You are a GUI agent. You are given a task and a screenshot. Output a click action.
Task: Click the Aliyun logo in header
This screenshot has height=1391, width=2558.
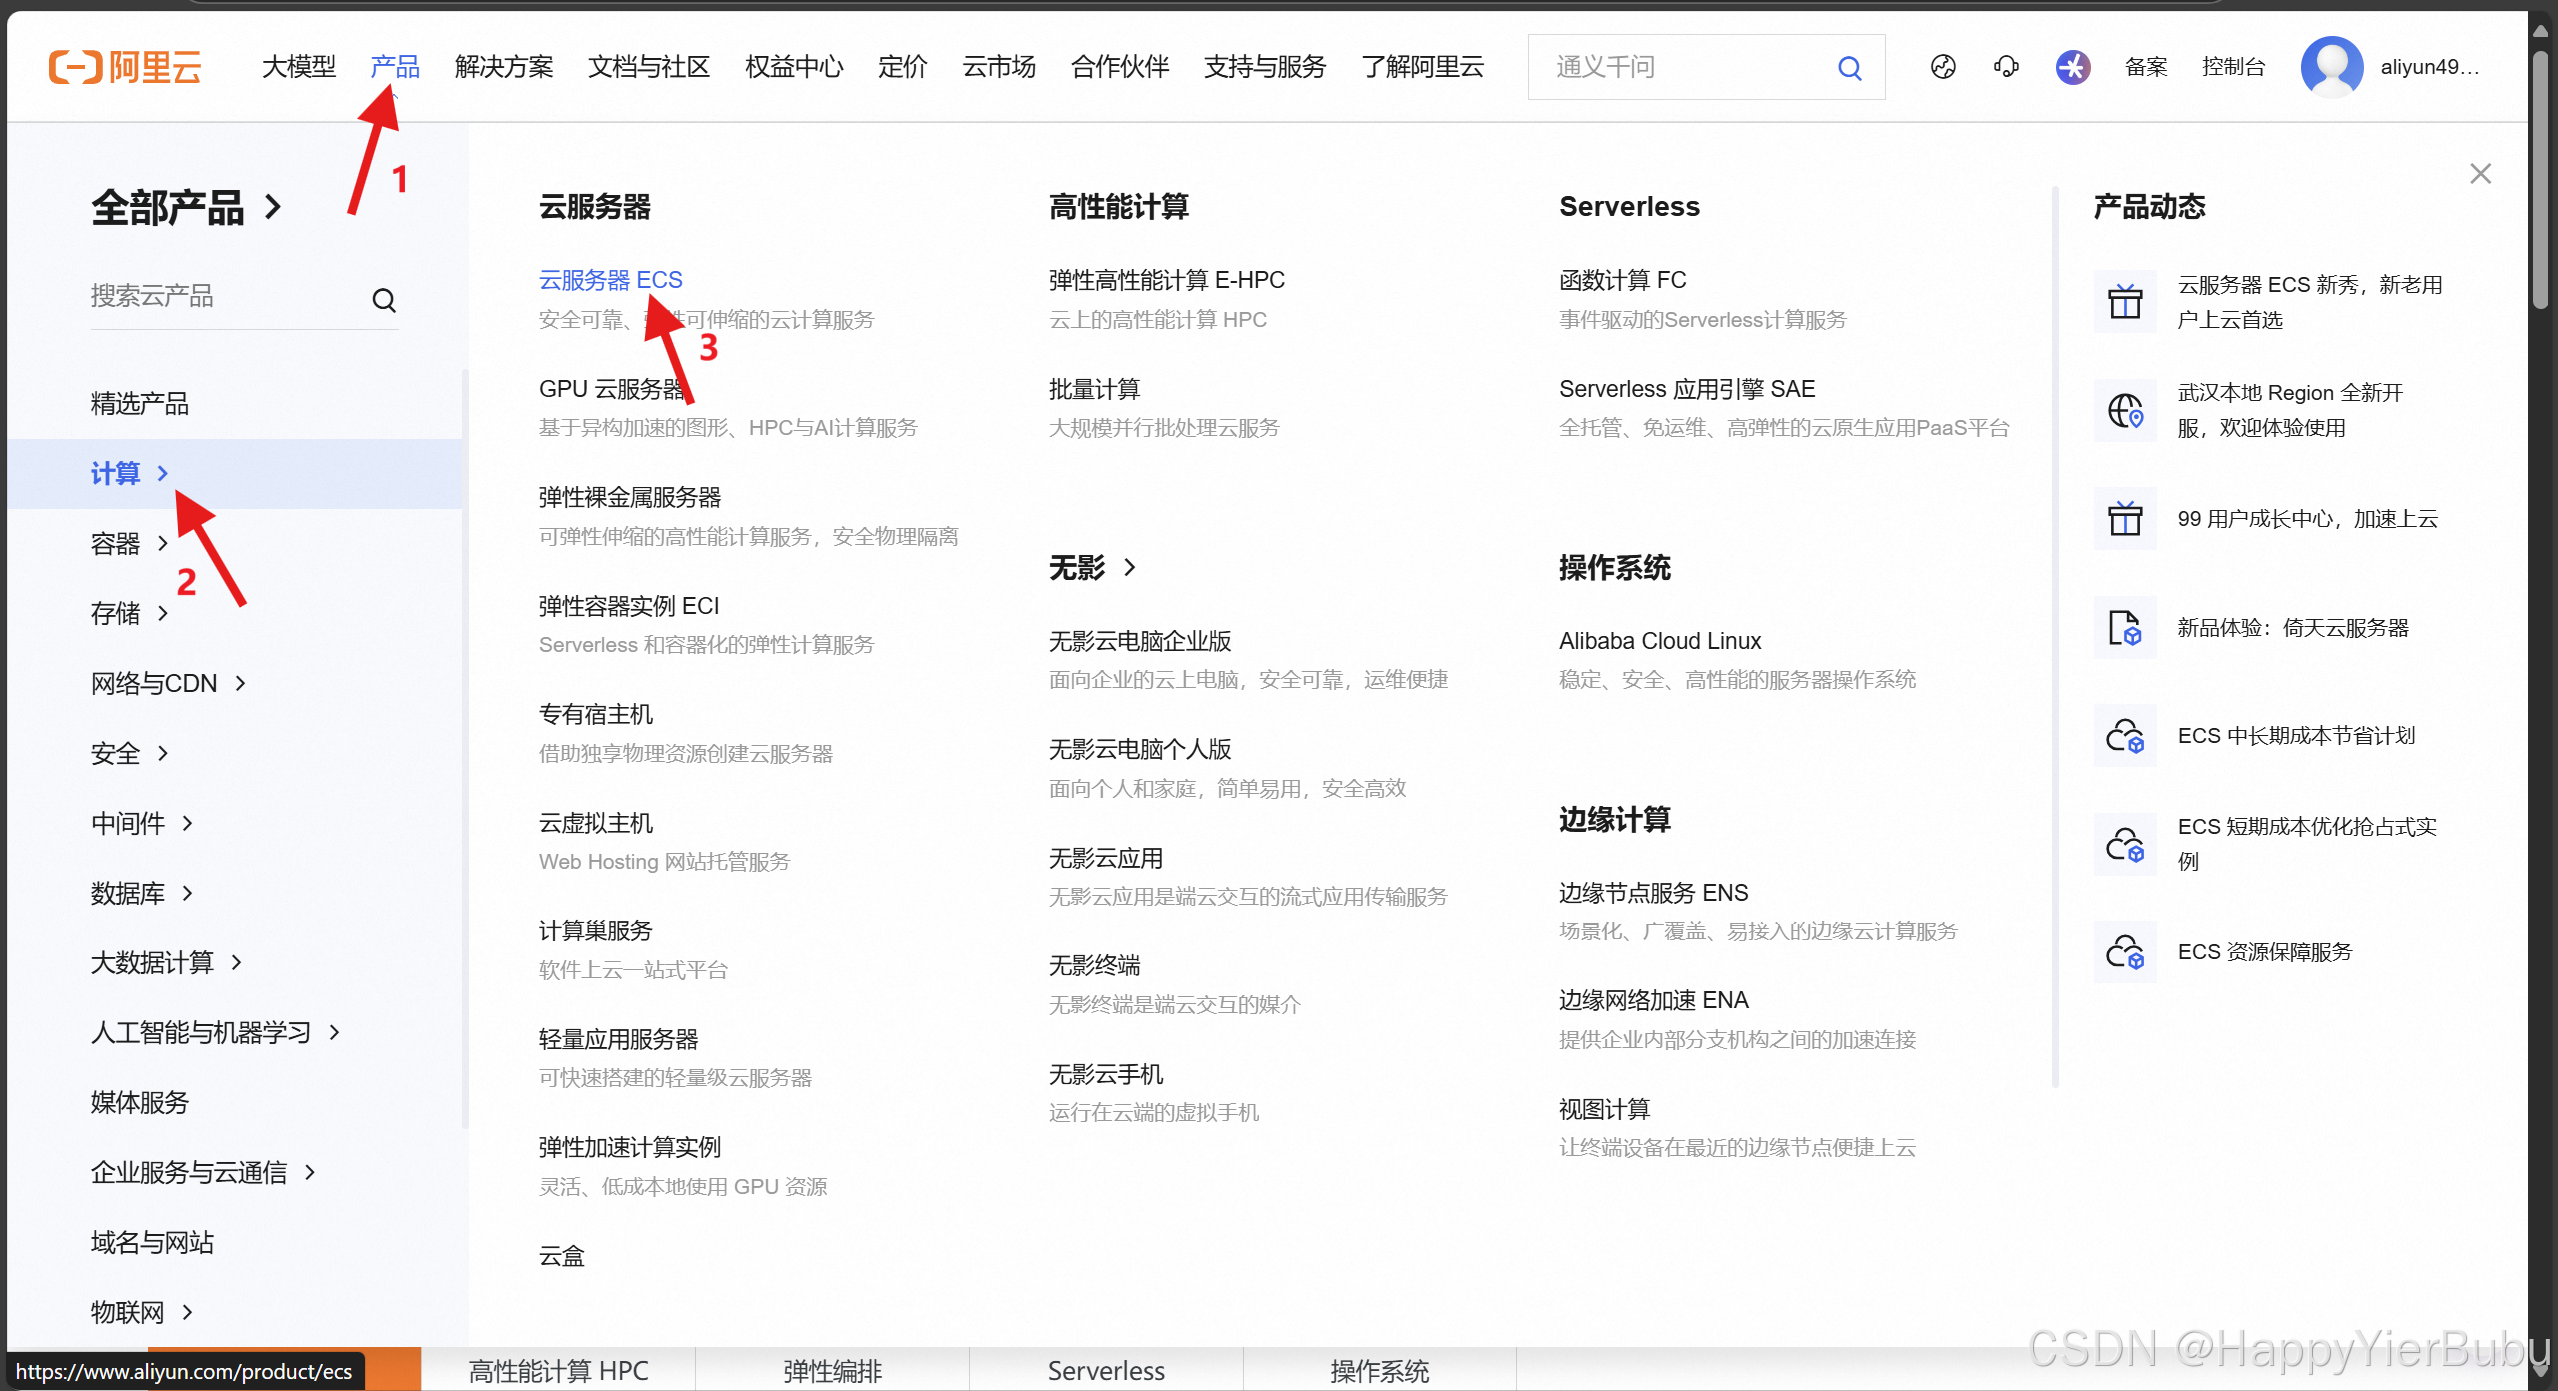pos(125,67)
